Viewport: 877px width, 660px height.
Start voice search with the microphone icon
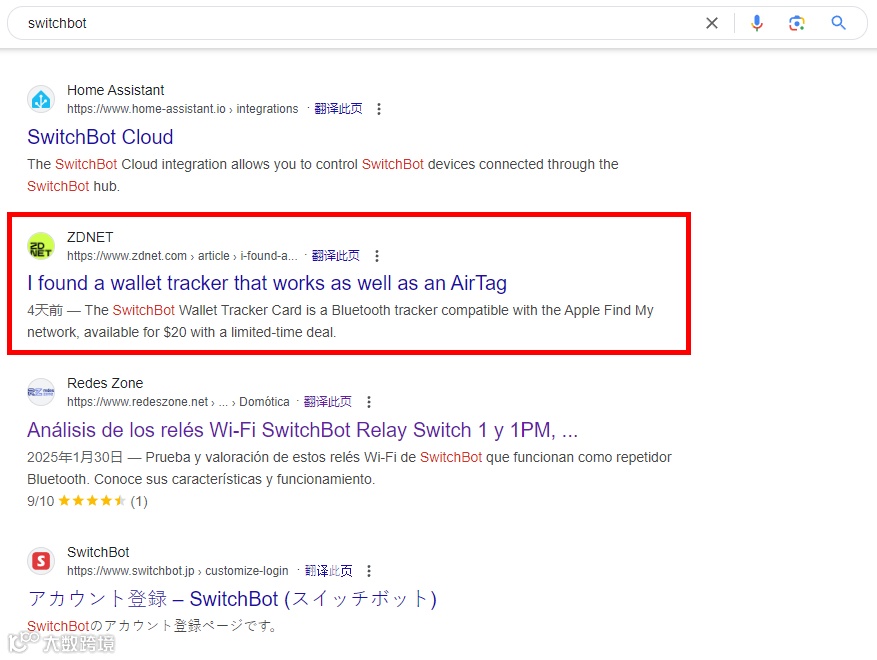click(757, 23)
